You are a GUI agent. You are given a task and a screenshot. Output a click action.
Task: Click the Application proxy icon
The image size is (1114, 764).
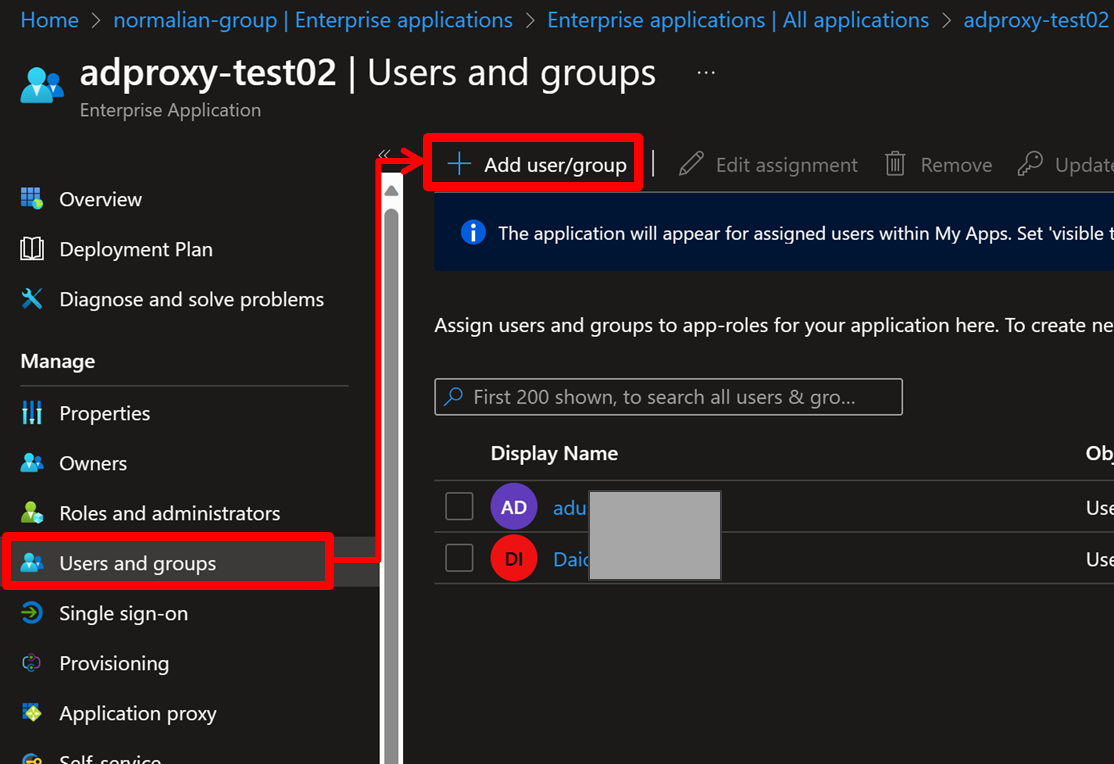31,713
